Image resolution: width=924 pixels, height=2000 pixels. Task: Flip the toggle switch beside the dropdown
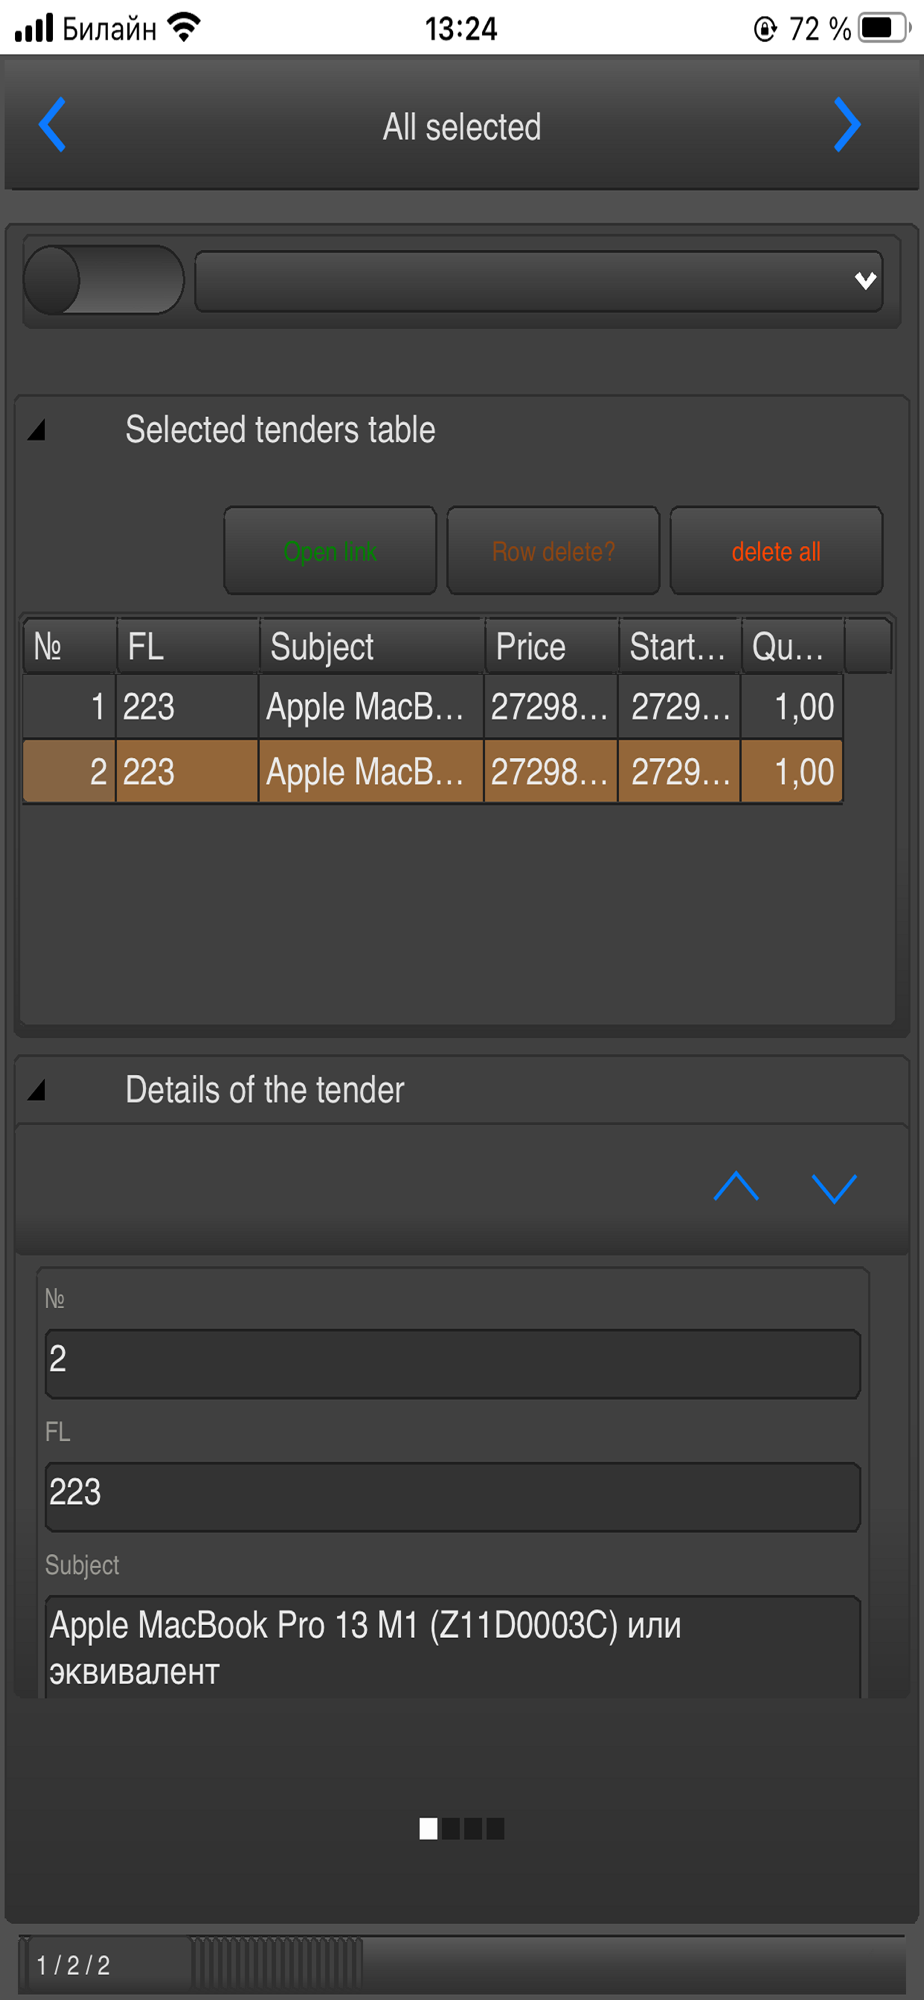[x=103, y=280]
